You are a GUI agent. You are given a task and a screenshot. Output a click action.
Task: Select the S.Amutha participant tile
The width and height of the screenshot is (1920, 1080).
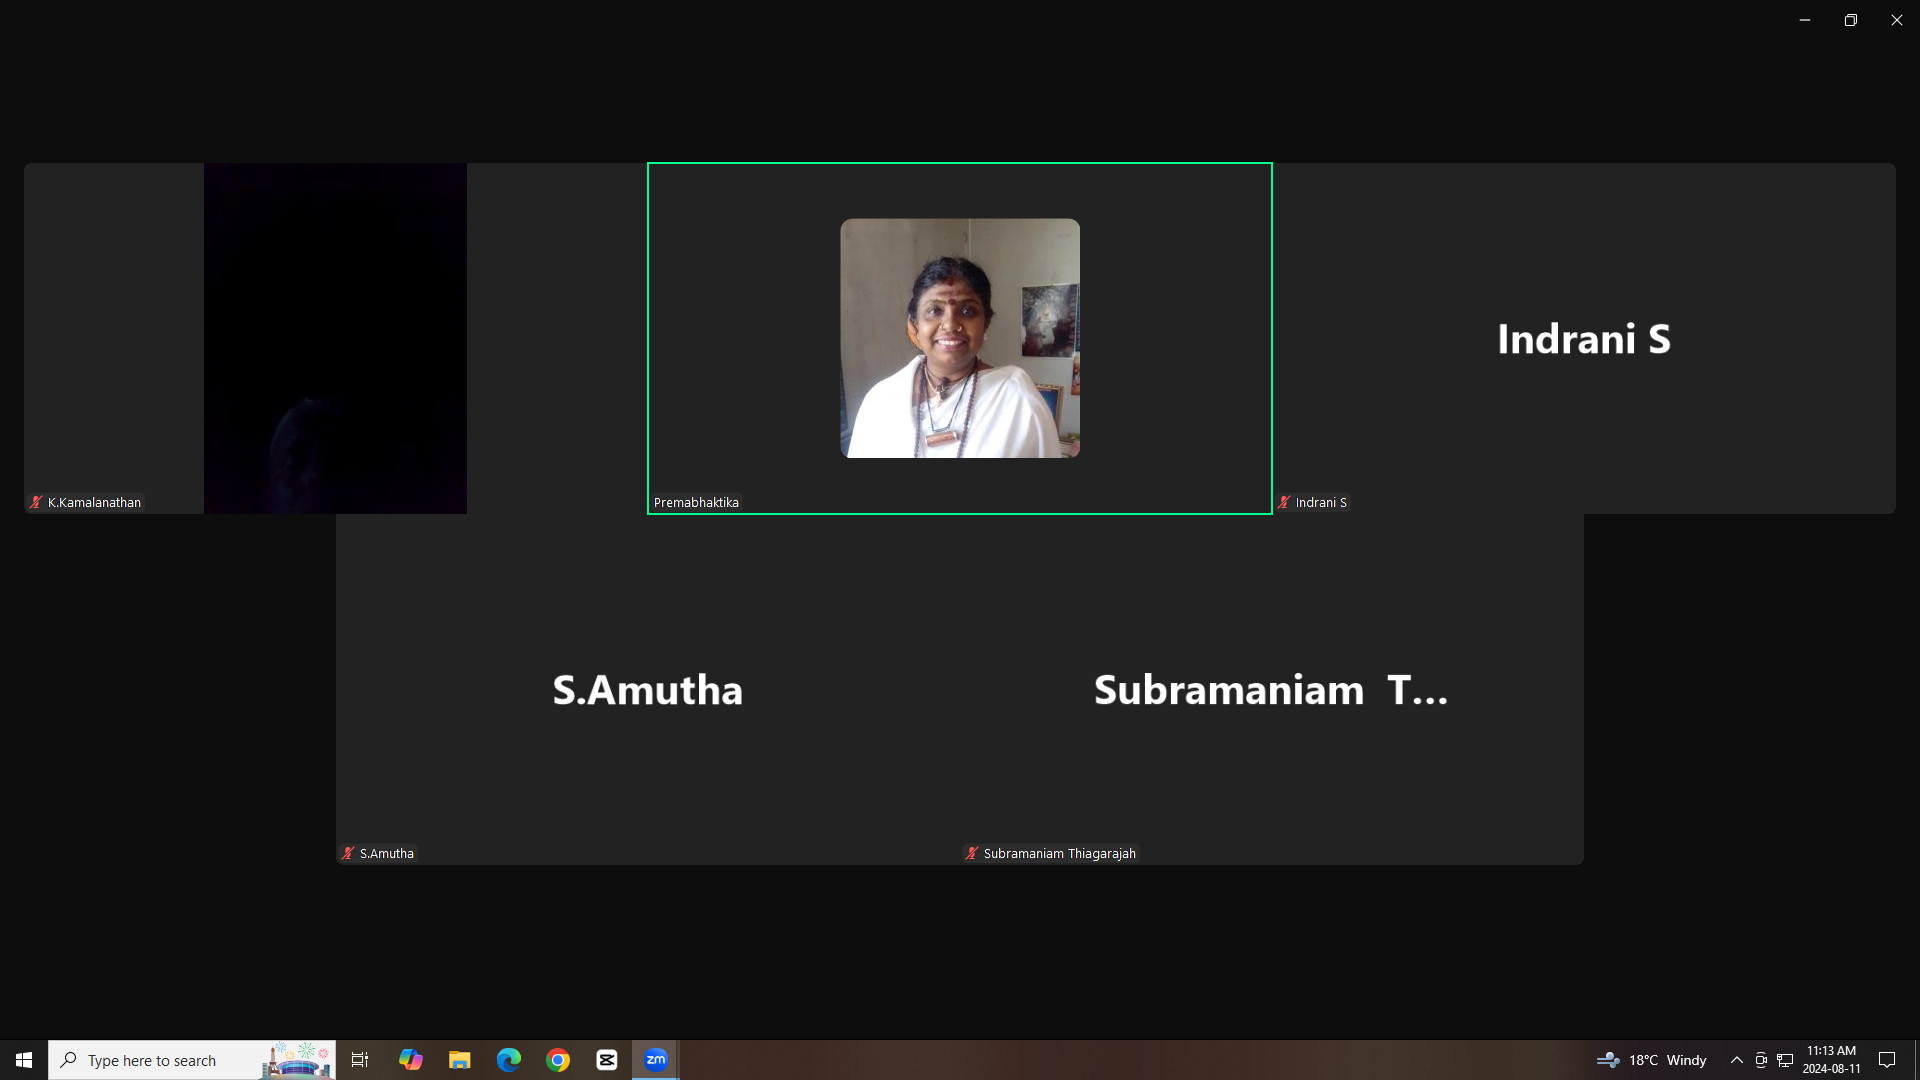coord(648,690)
